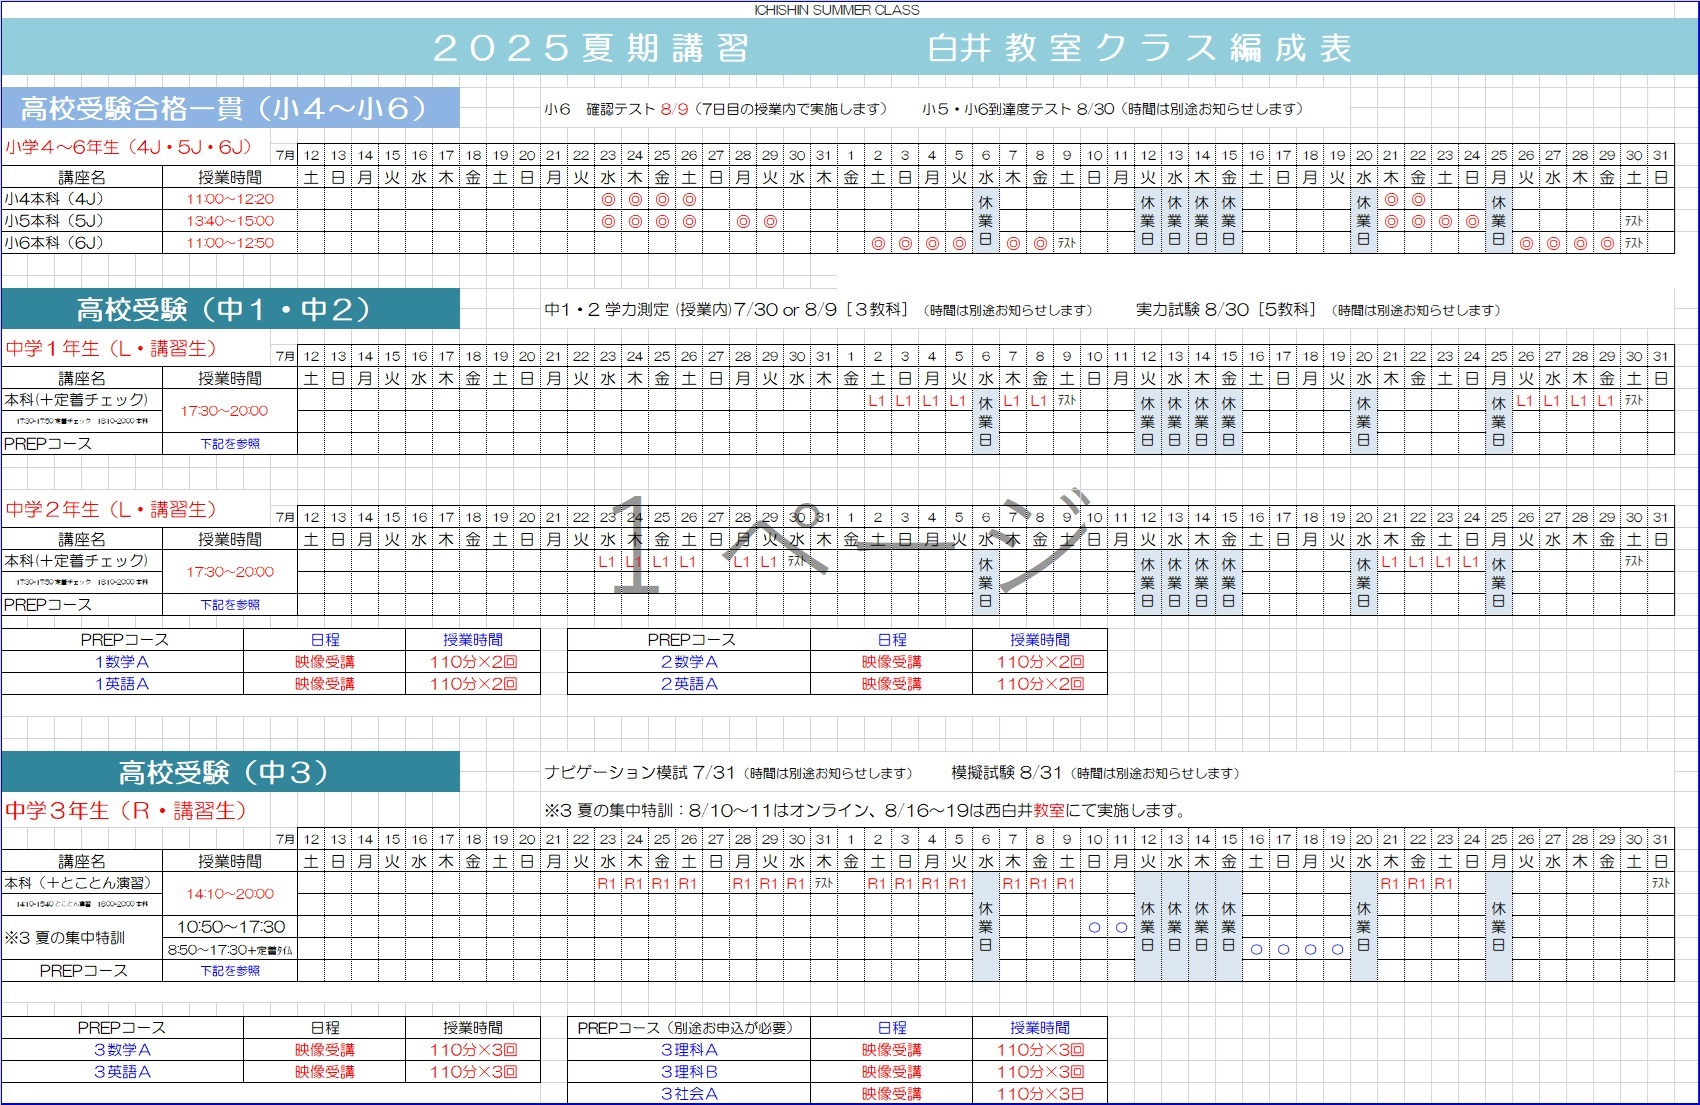Open 下記を参照 link in 中学2年生 PREPコース row
The image size is (1700, 1105).
[230, 605]
